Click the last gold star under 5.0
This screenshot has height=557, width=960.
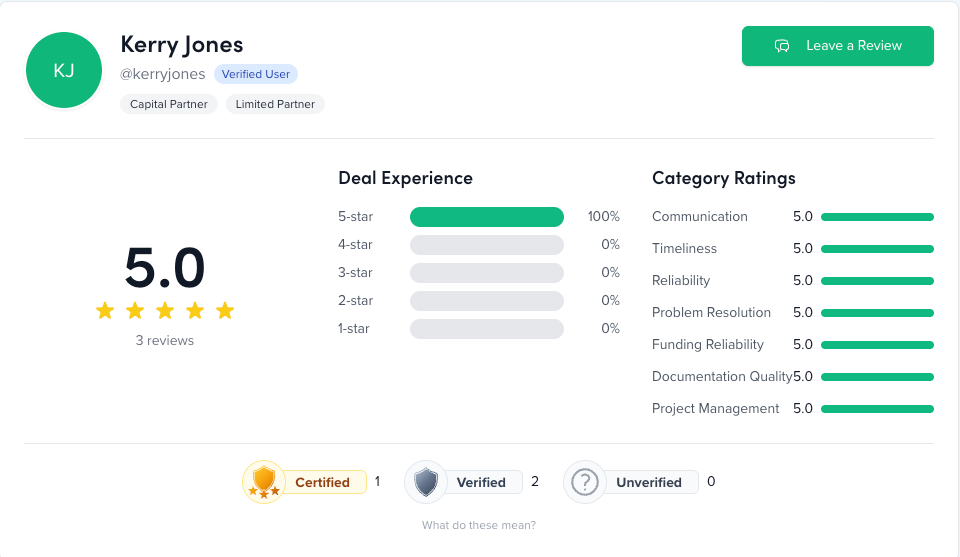click(x=225, y=310)
